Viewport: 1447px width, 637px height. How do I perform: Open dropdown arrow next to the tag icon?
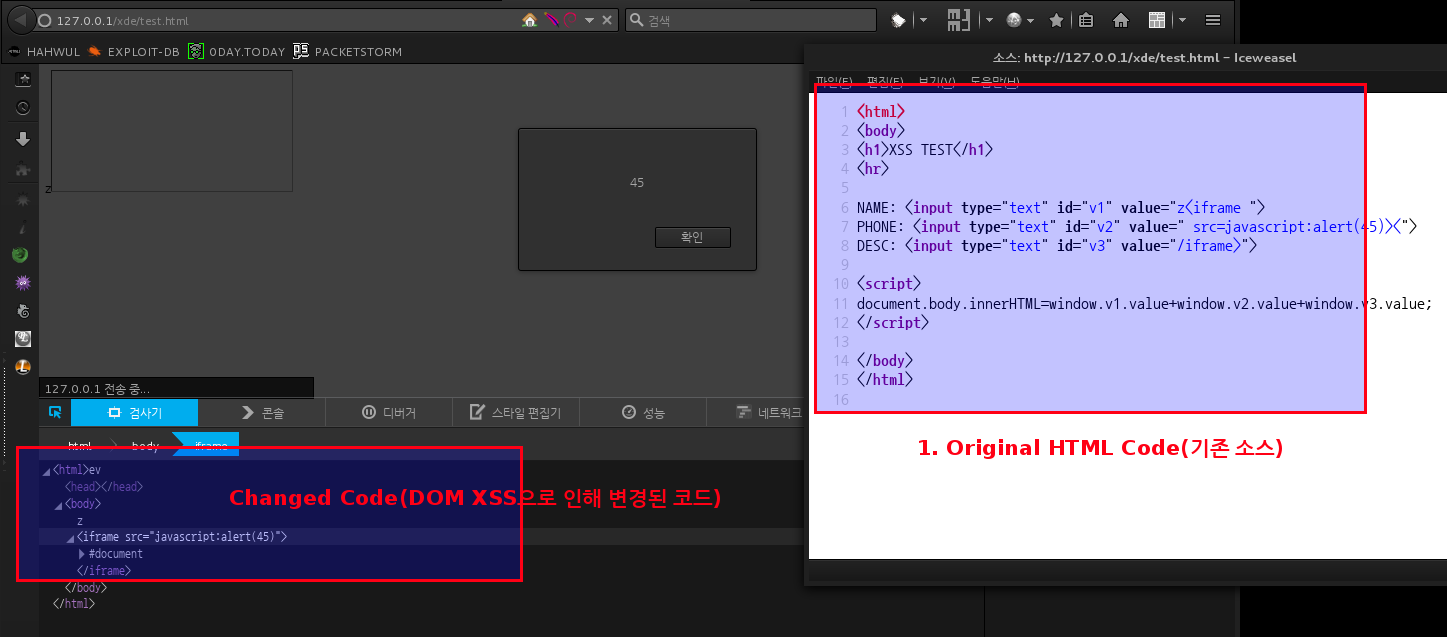click(x=923, y=20)
